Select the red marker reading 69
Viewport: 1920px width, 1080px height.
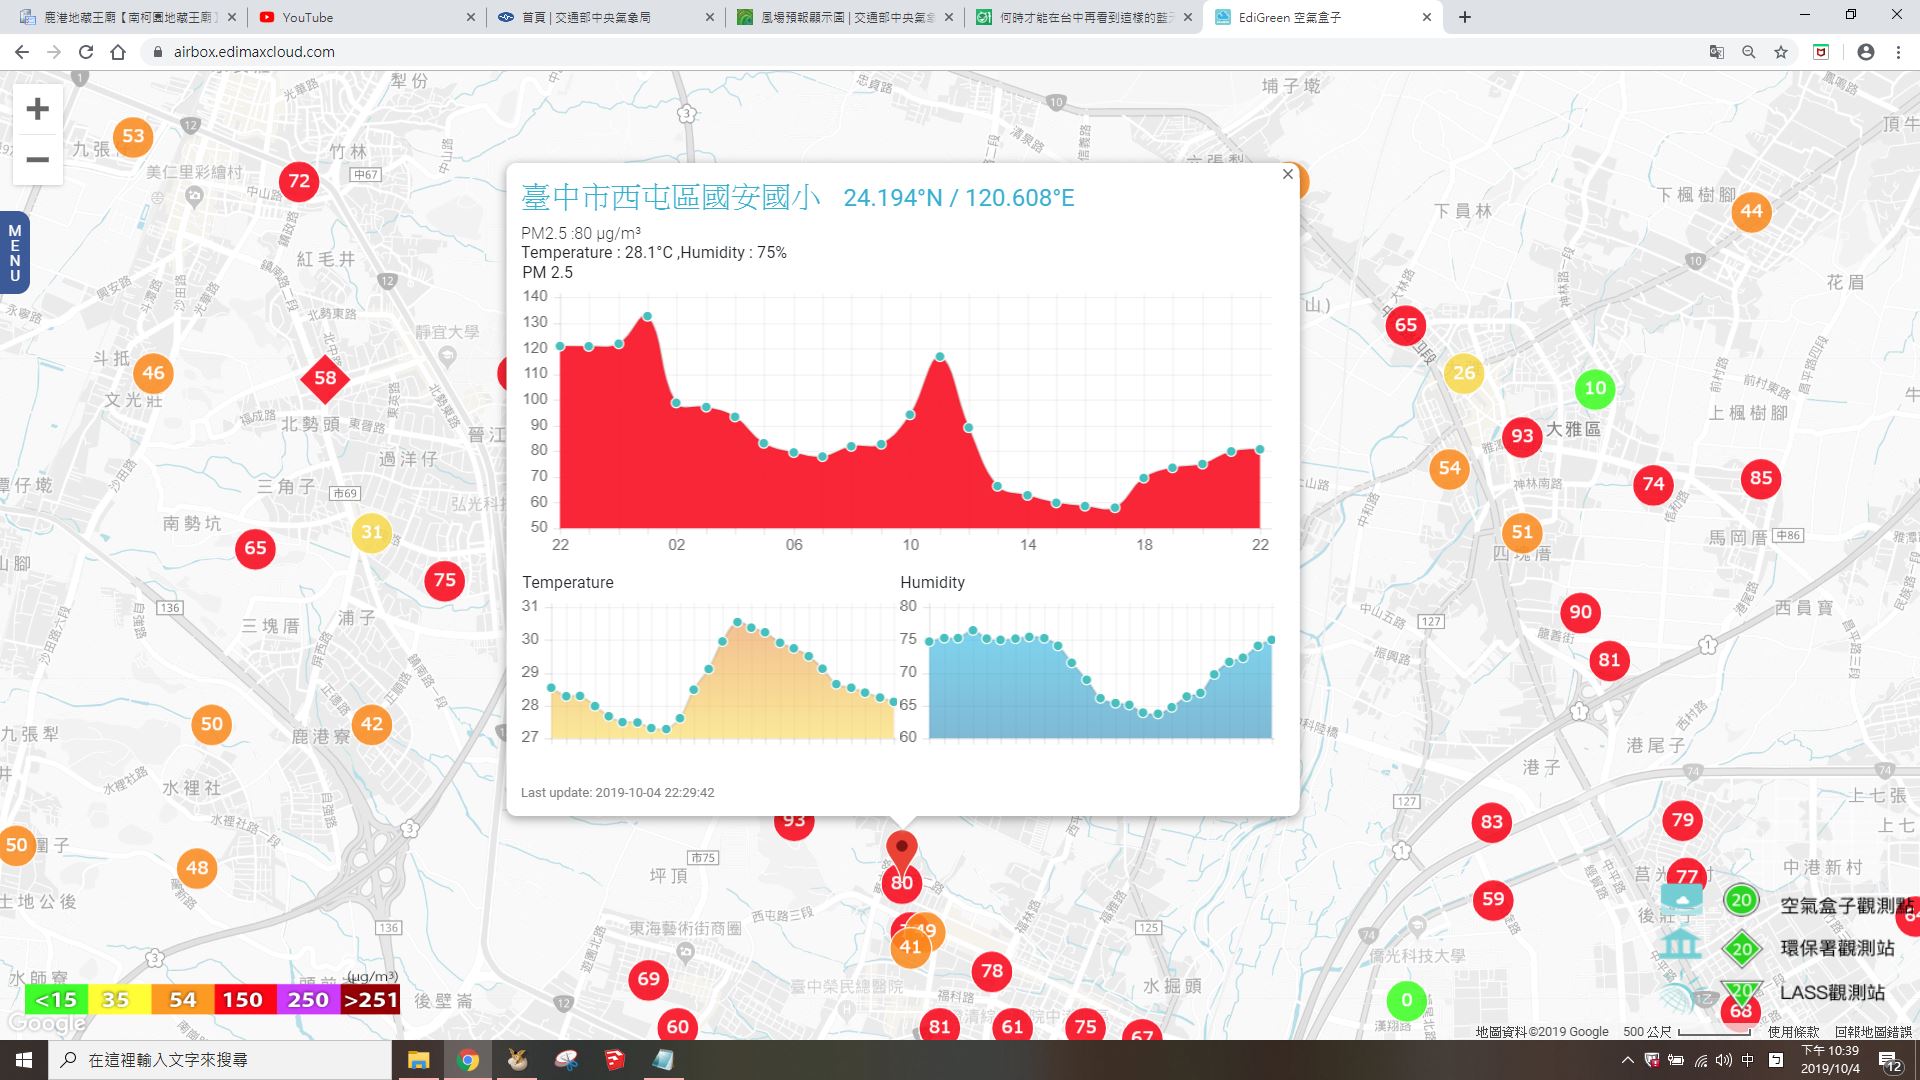pos(649,979)
